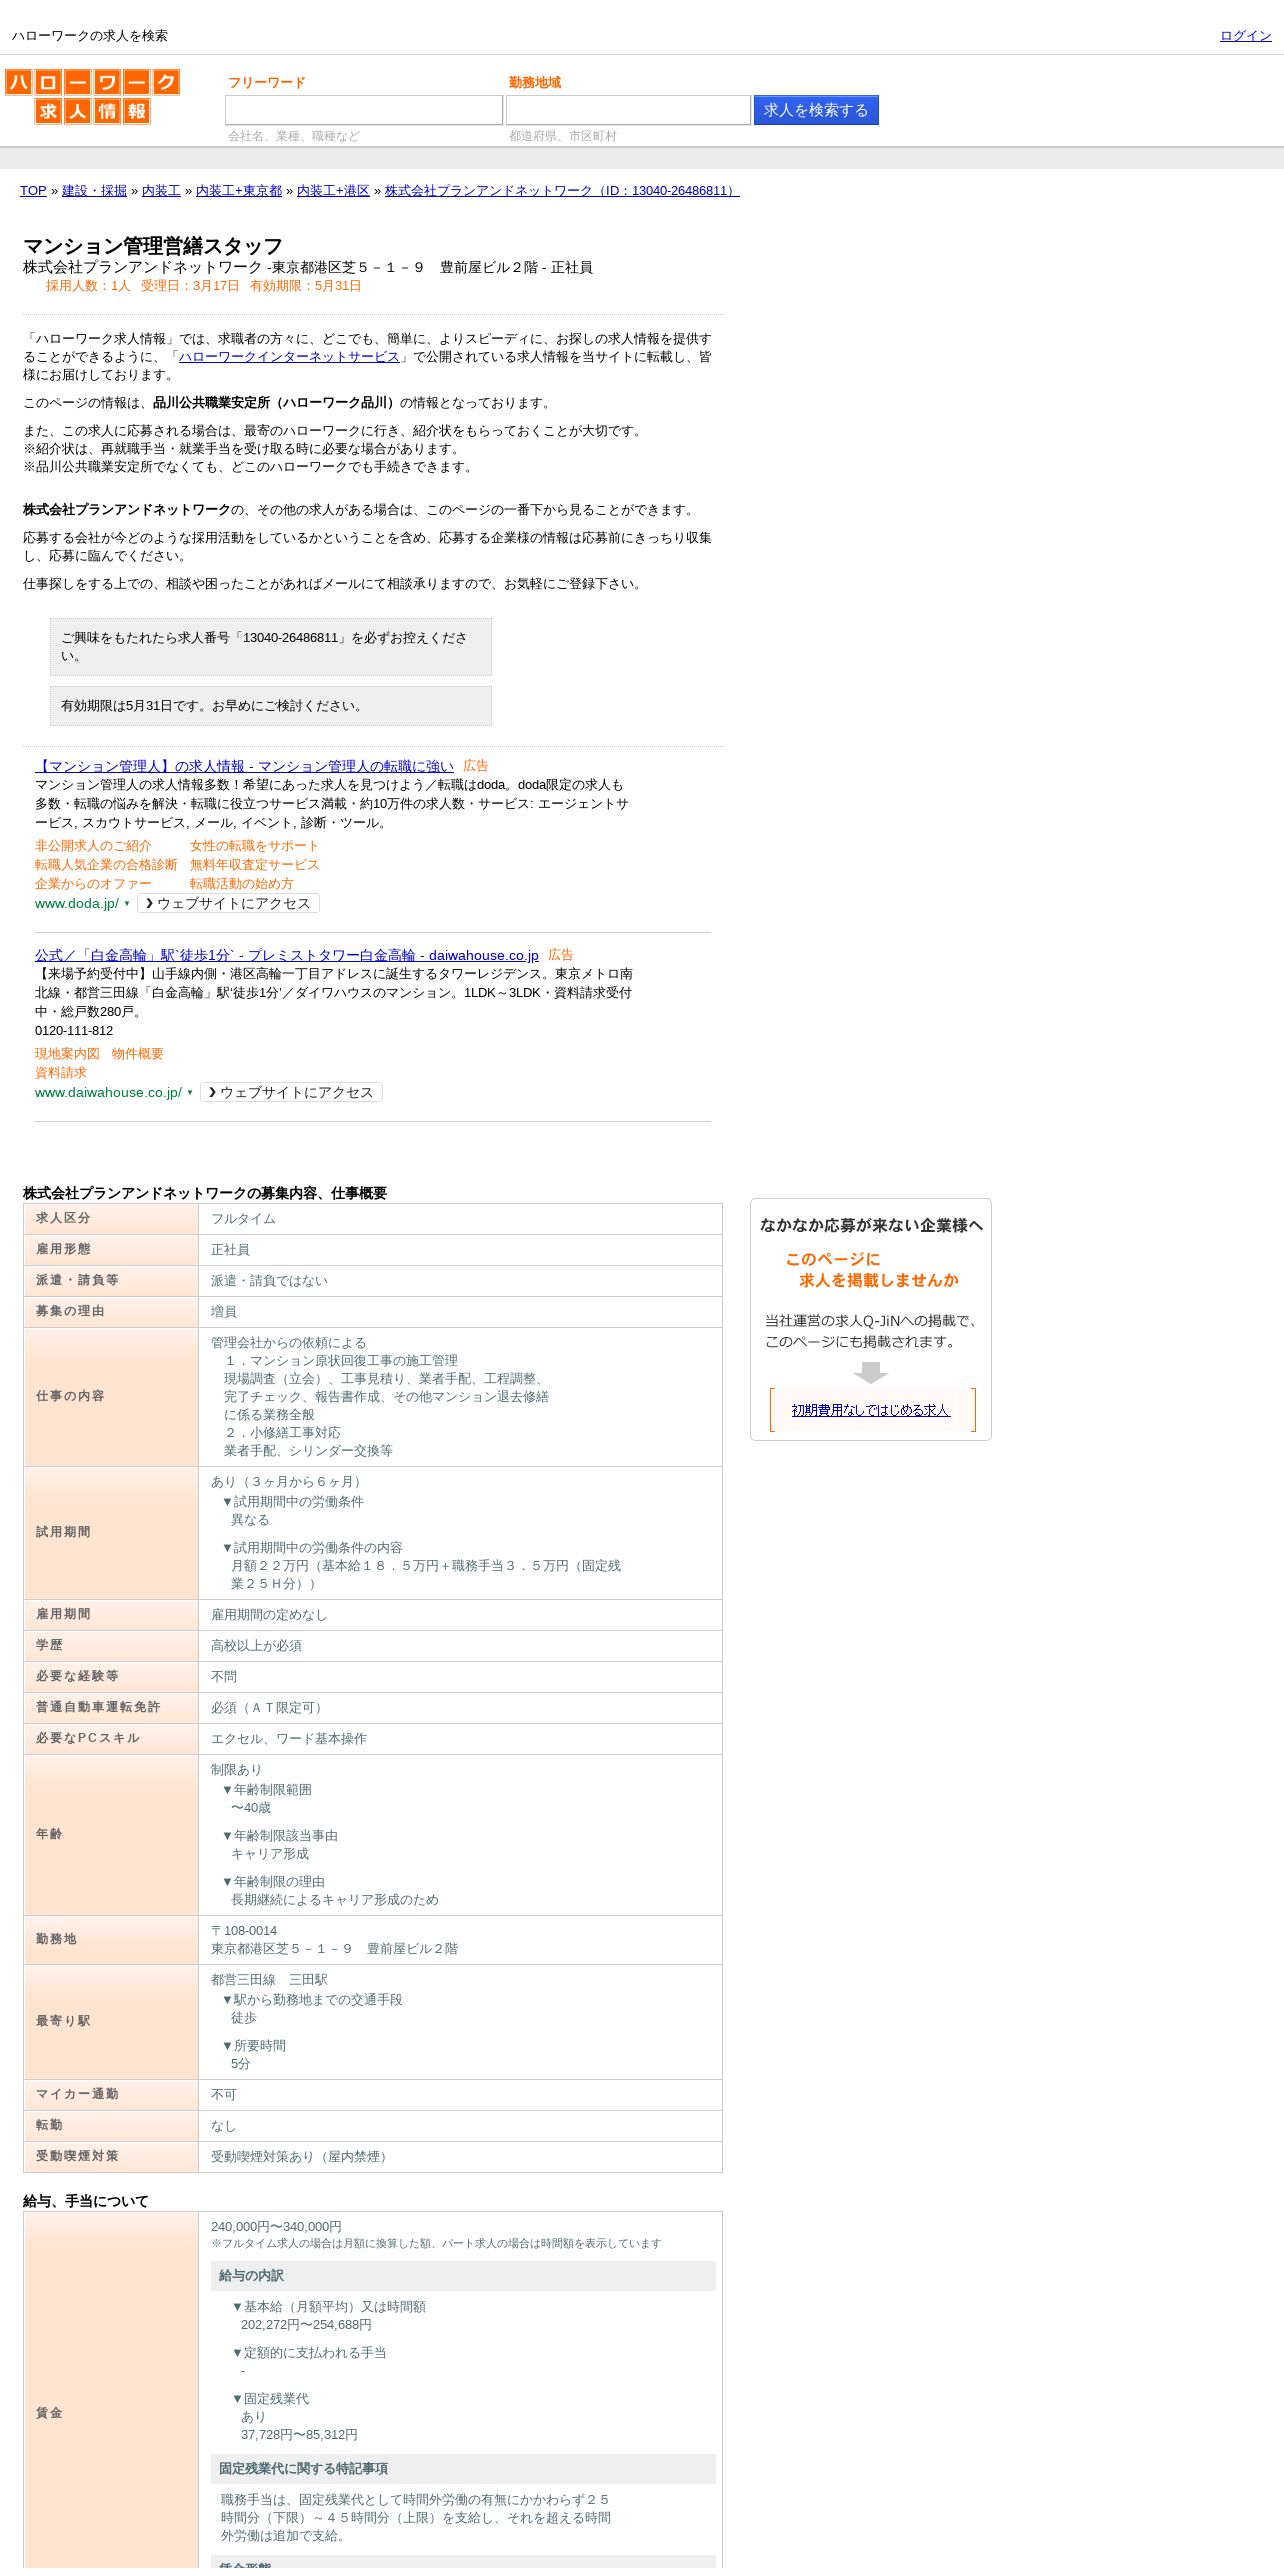The width and height of the screenshot is (1284, 2568).
Task: Click phone number 0120-111-812
Action: pos(74,1031)
